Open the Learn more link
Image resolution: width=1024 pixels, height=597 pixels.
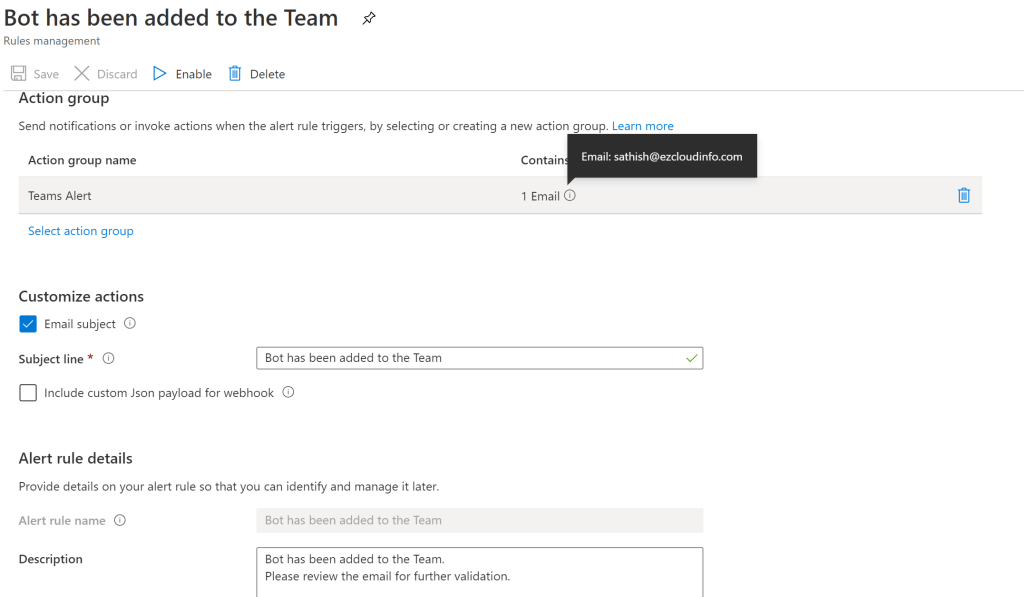(642, 126)
